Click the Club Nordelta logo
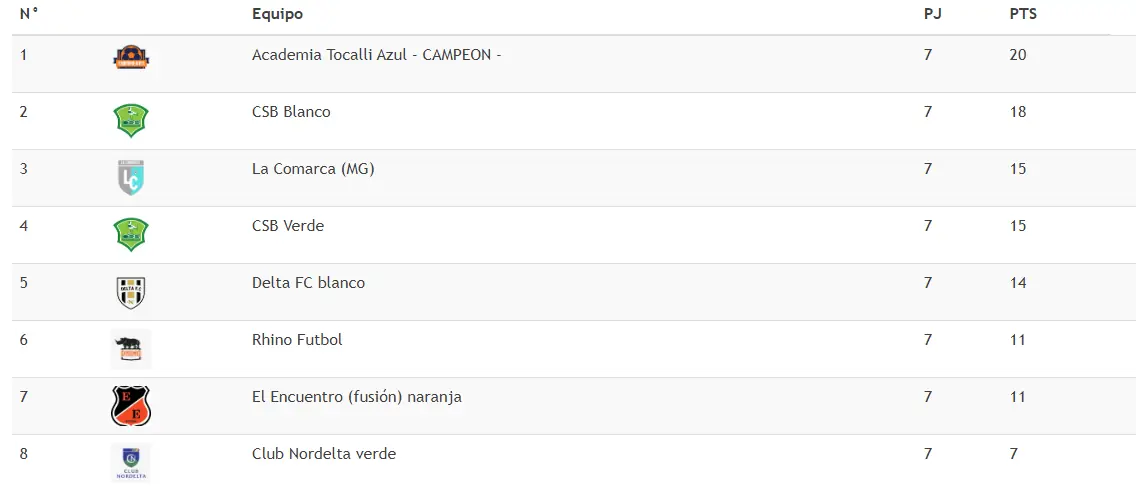The height and width of the screenshot is (496, 1136). tap(131, 463)
